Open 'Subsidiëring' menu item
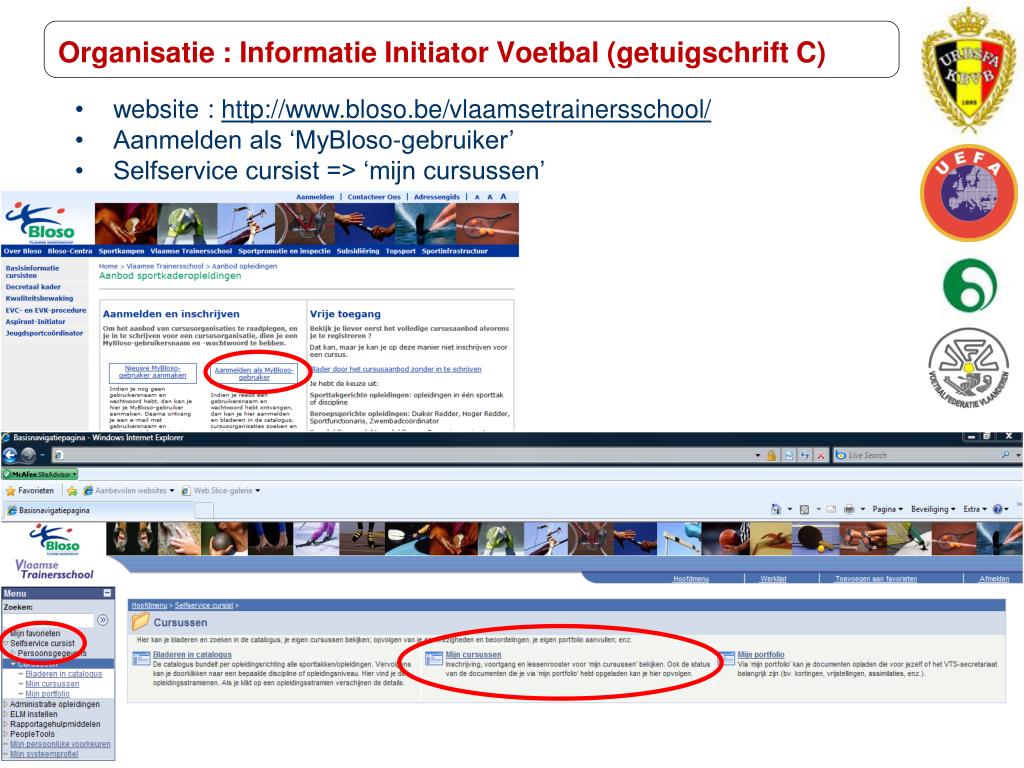The image size is (1024, 768). point(358,251)
